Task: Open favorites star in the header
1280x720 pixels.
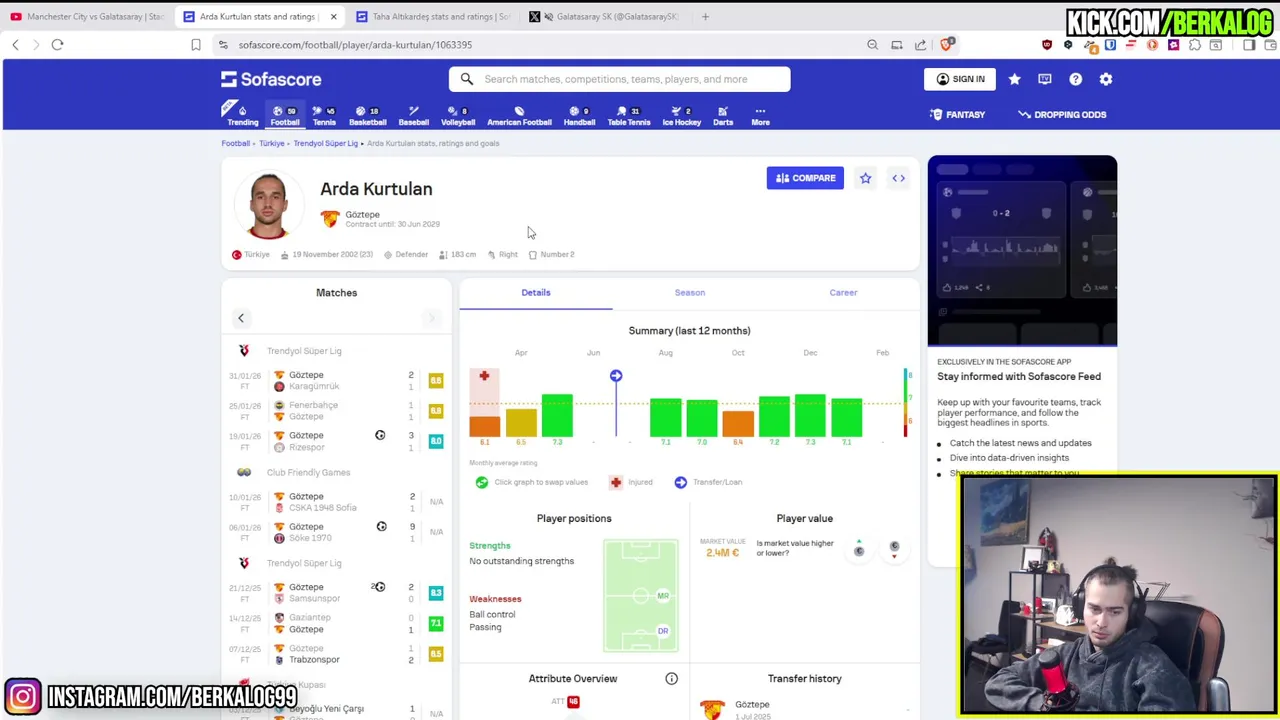Action: pyautogui.click(x=1014, y=79)
